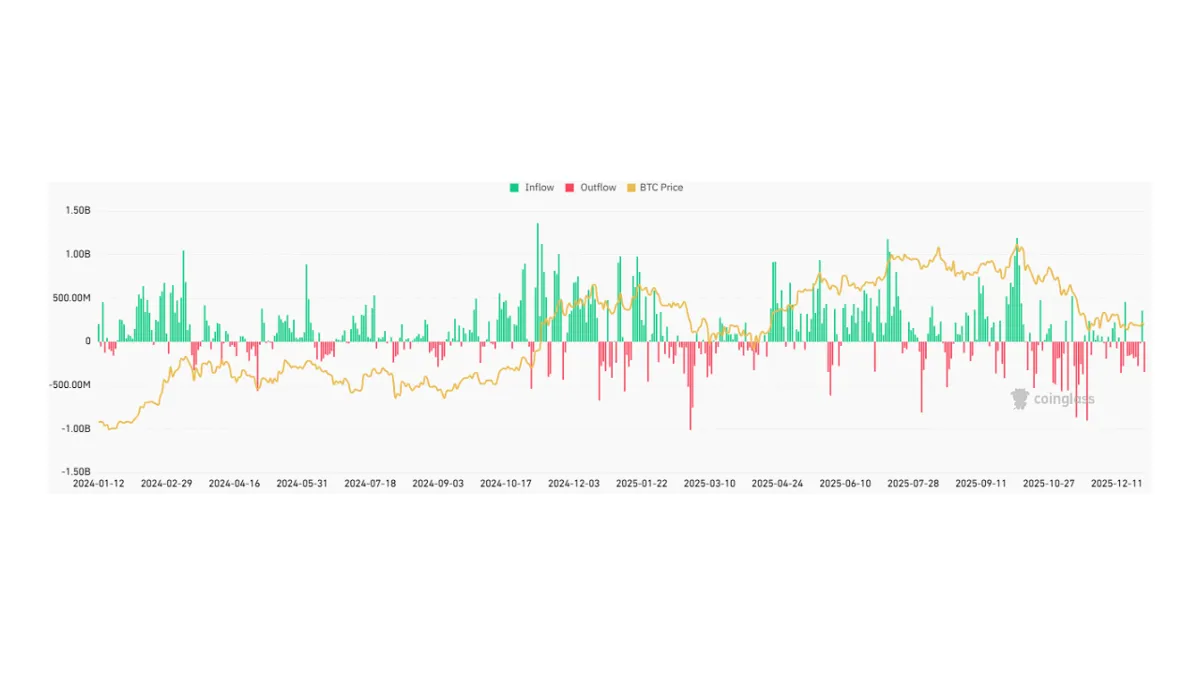
Task: Click the red Outflow legend square
Action: pyautogui.click(x=570, y=188)
